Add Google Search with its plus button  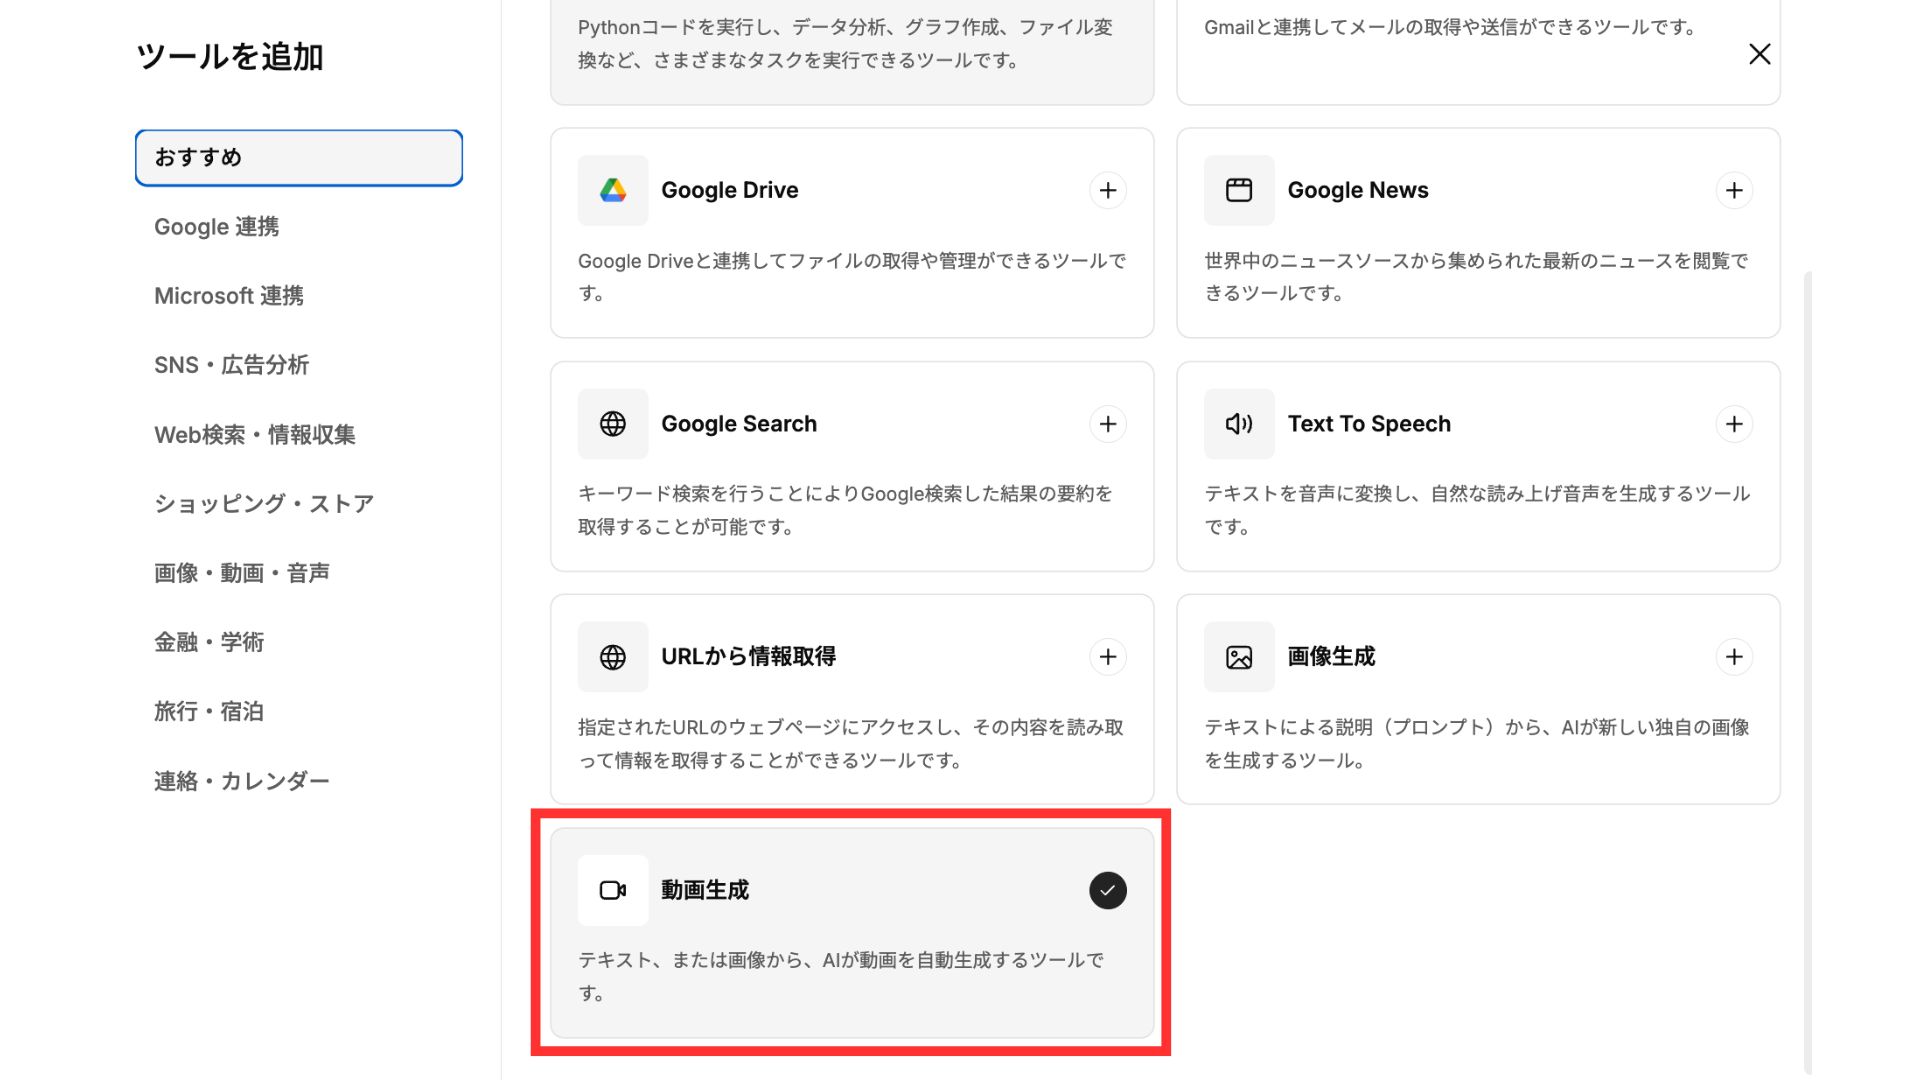[1107, 424]
